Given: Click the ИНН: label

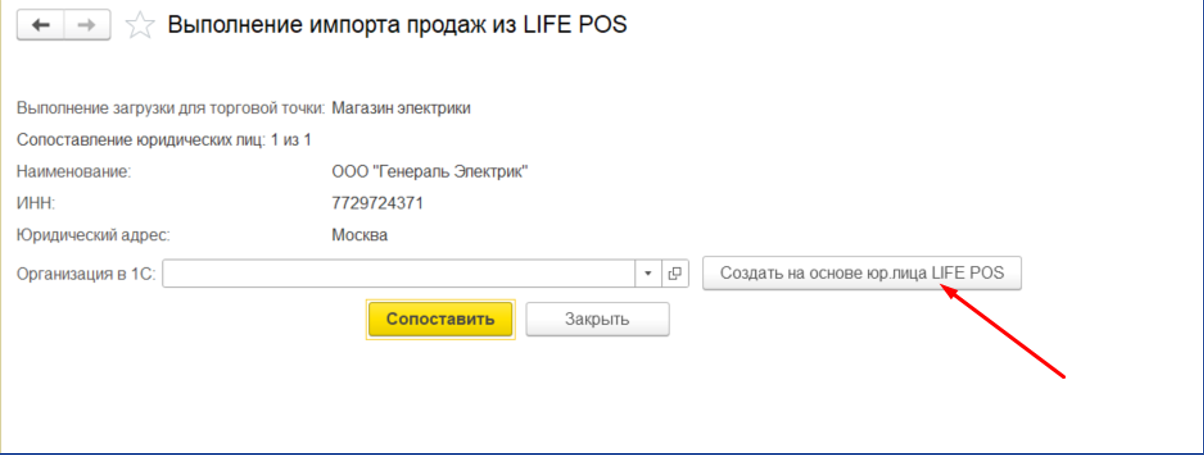Looking at the screenshot, I should [x=35, y=203].
